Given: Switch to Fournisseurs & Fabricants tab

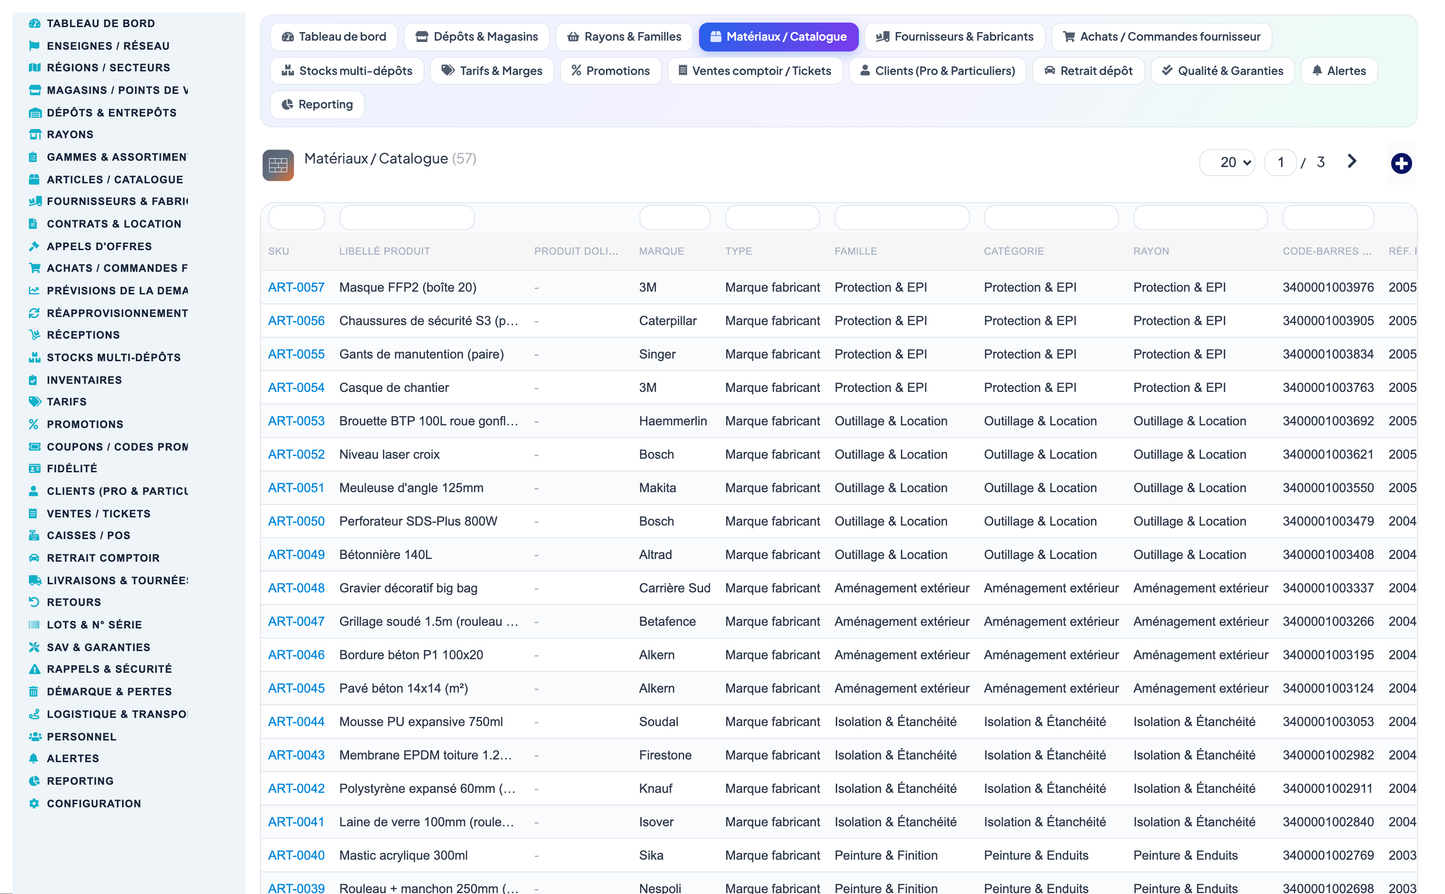Looking at the screenshot, I should click(x=954, y=37).
